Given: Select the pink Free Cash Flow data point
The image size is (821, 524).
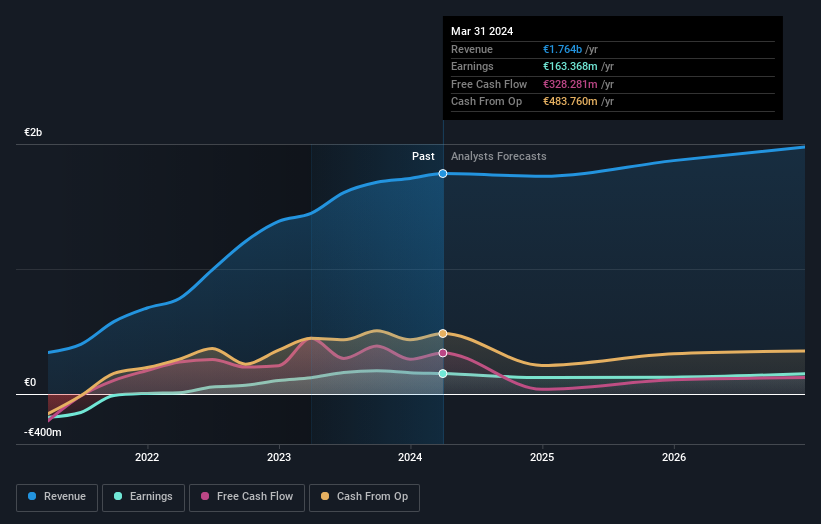Looking at the screenshot, I should tap(443, 353).
